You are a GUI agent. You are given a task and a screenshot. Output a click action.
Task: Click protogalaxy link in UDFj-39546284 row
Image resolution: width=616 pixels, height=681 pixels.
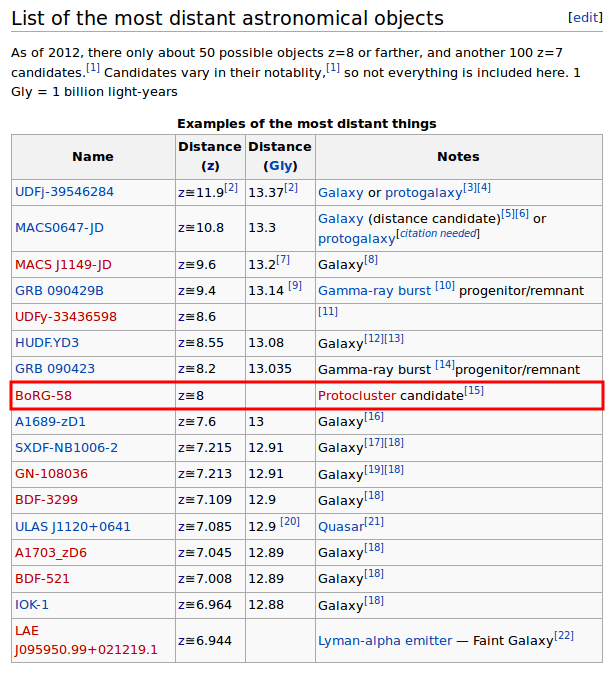pos(424,193)
